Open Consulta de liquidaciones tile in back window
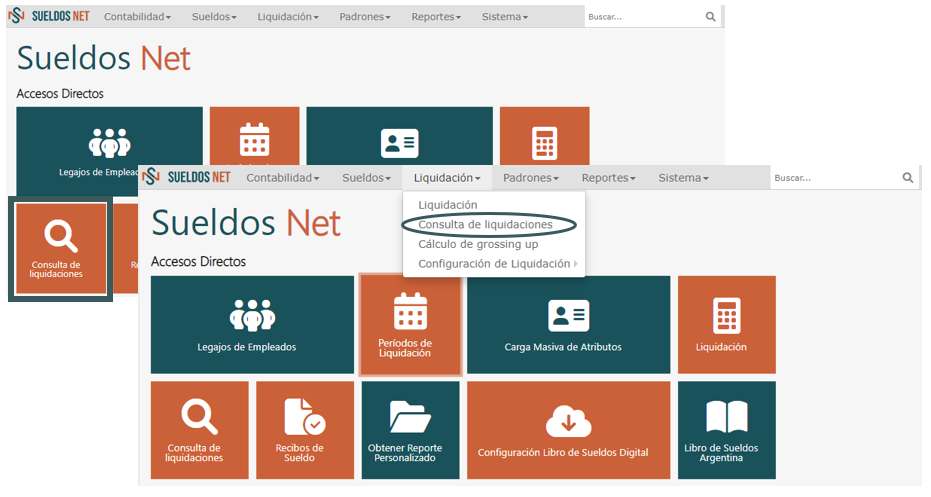 [x=61, y=249]
